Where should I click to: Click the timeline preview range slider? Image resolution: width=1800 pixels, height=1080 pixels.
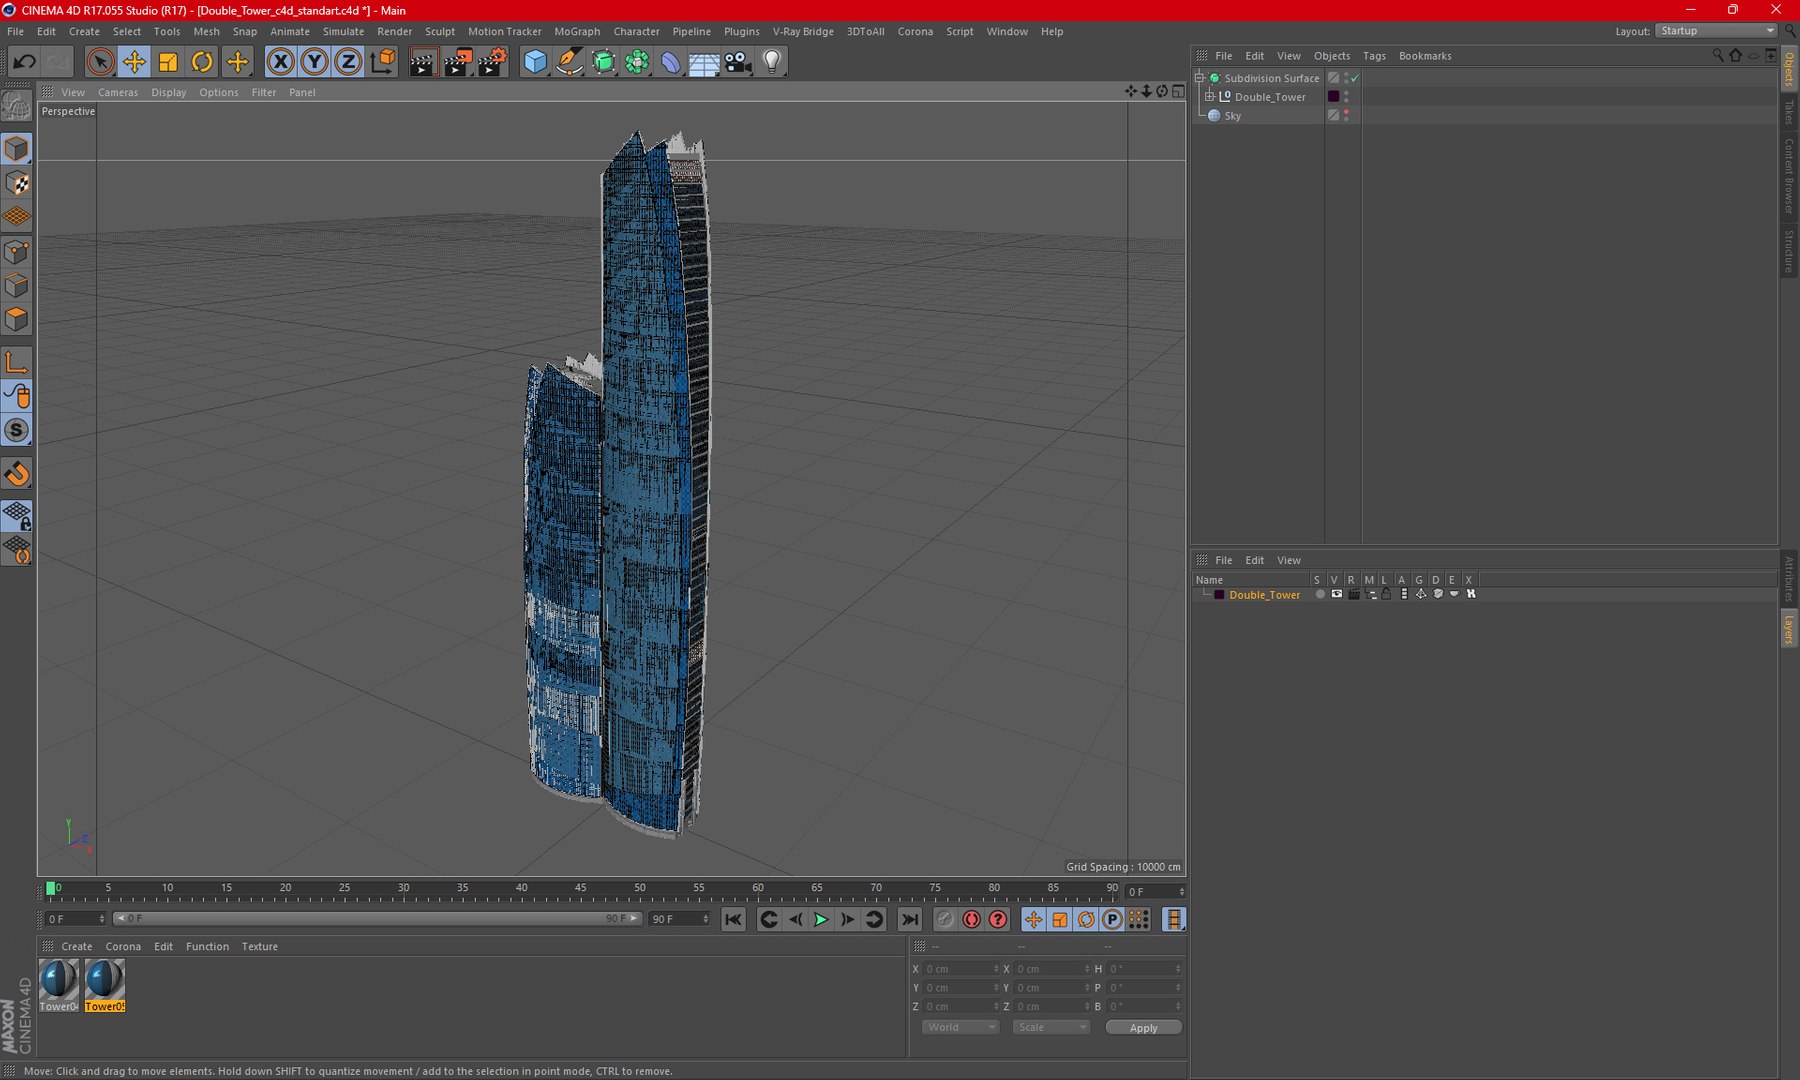coord(376,919)
